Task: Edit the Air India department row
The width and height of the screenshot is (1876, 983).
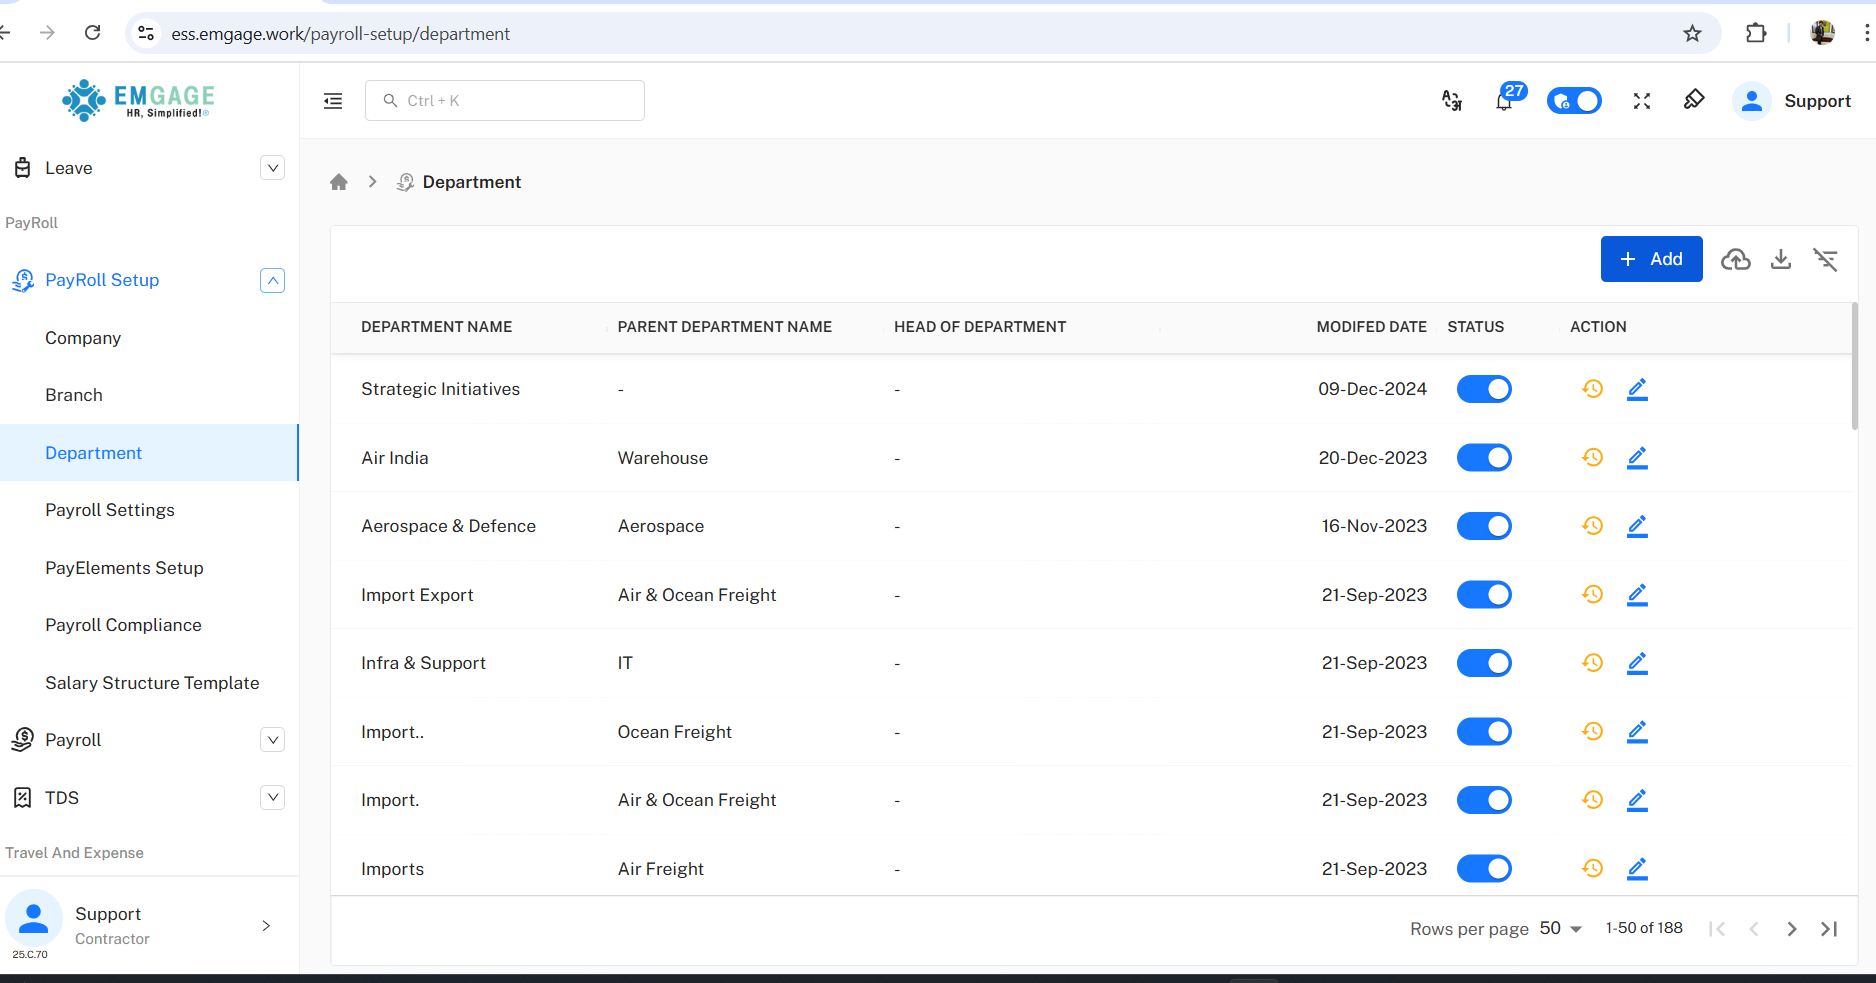Action: point(1637,458)
